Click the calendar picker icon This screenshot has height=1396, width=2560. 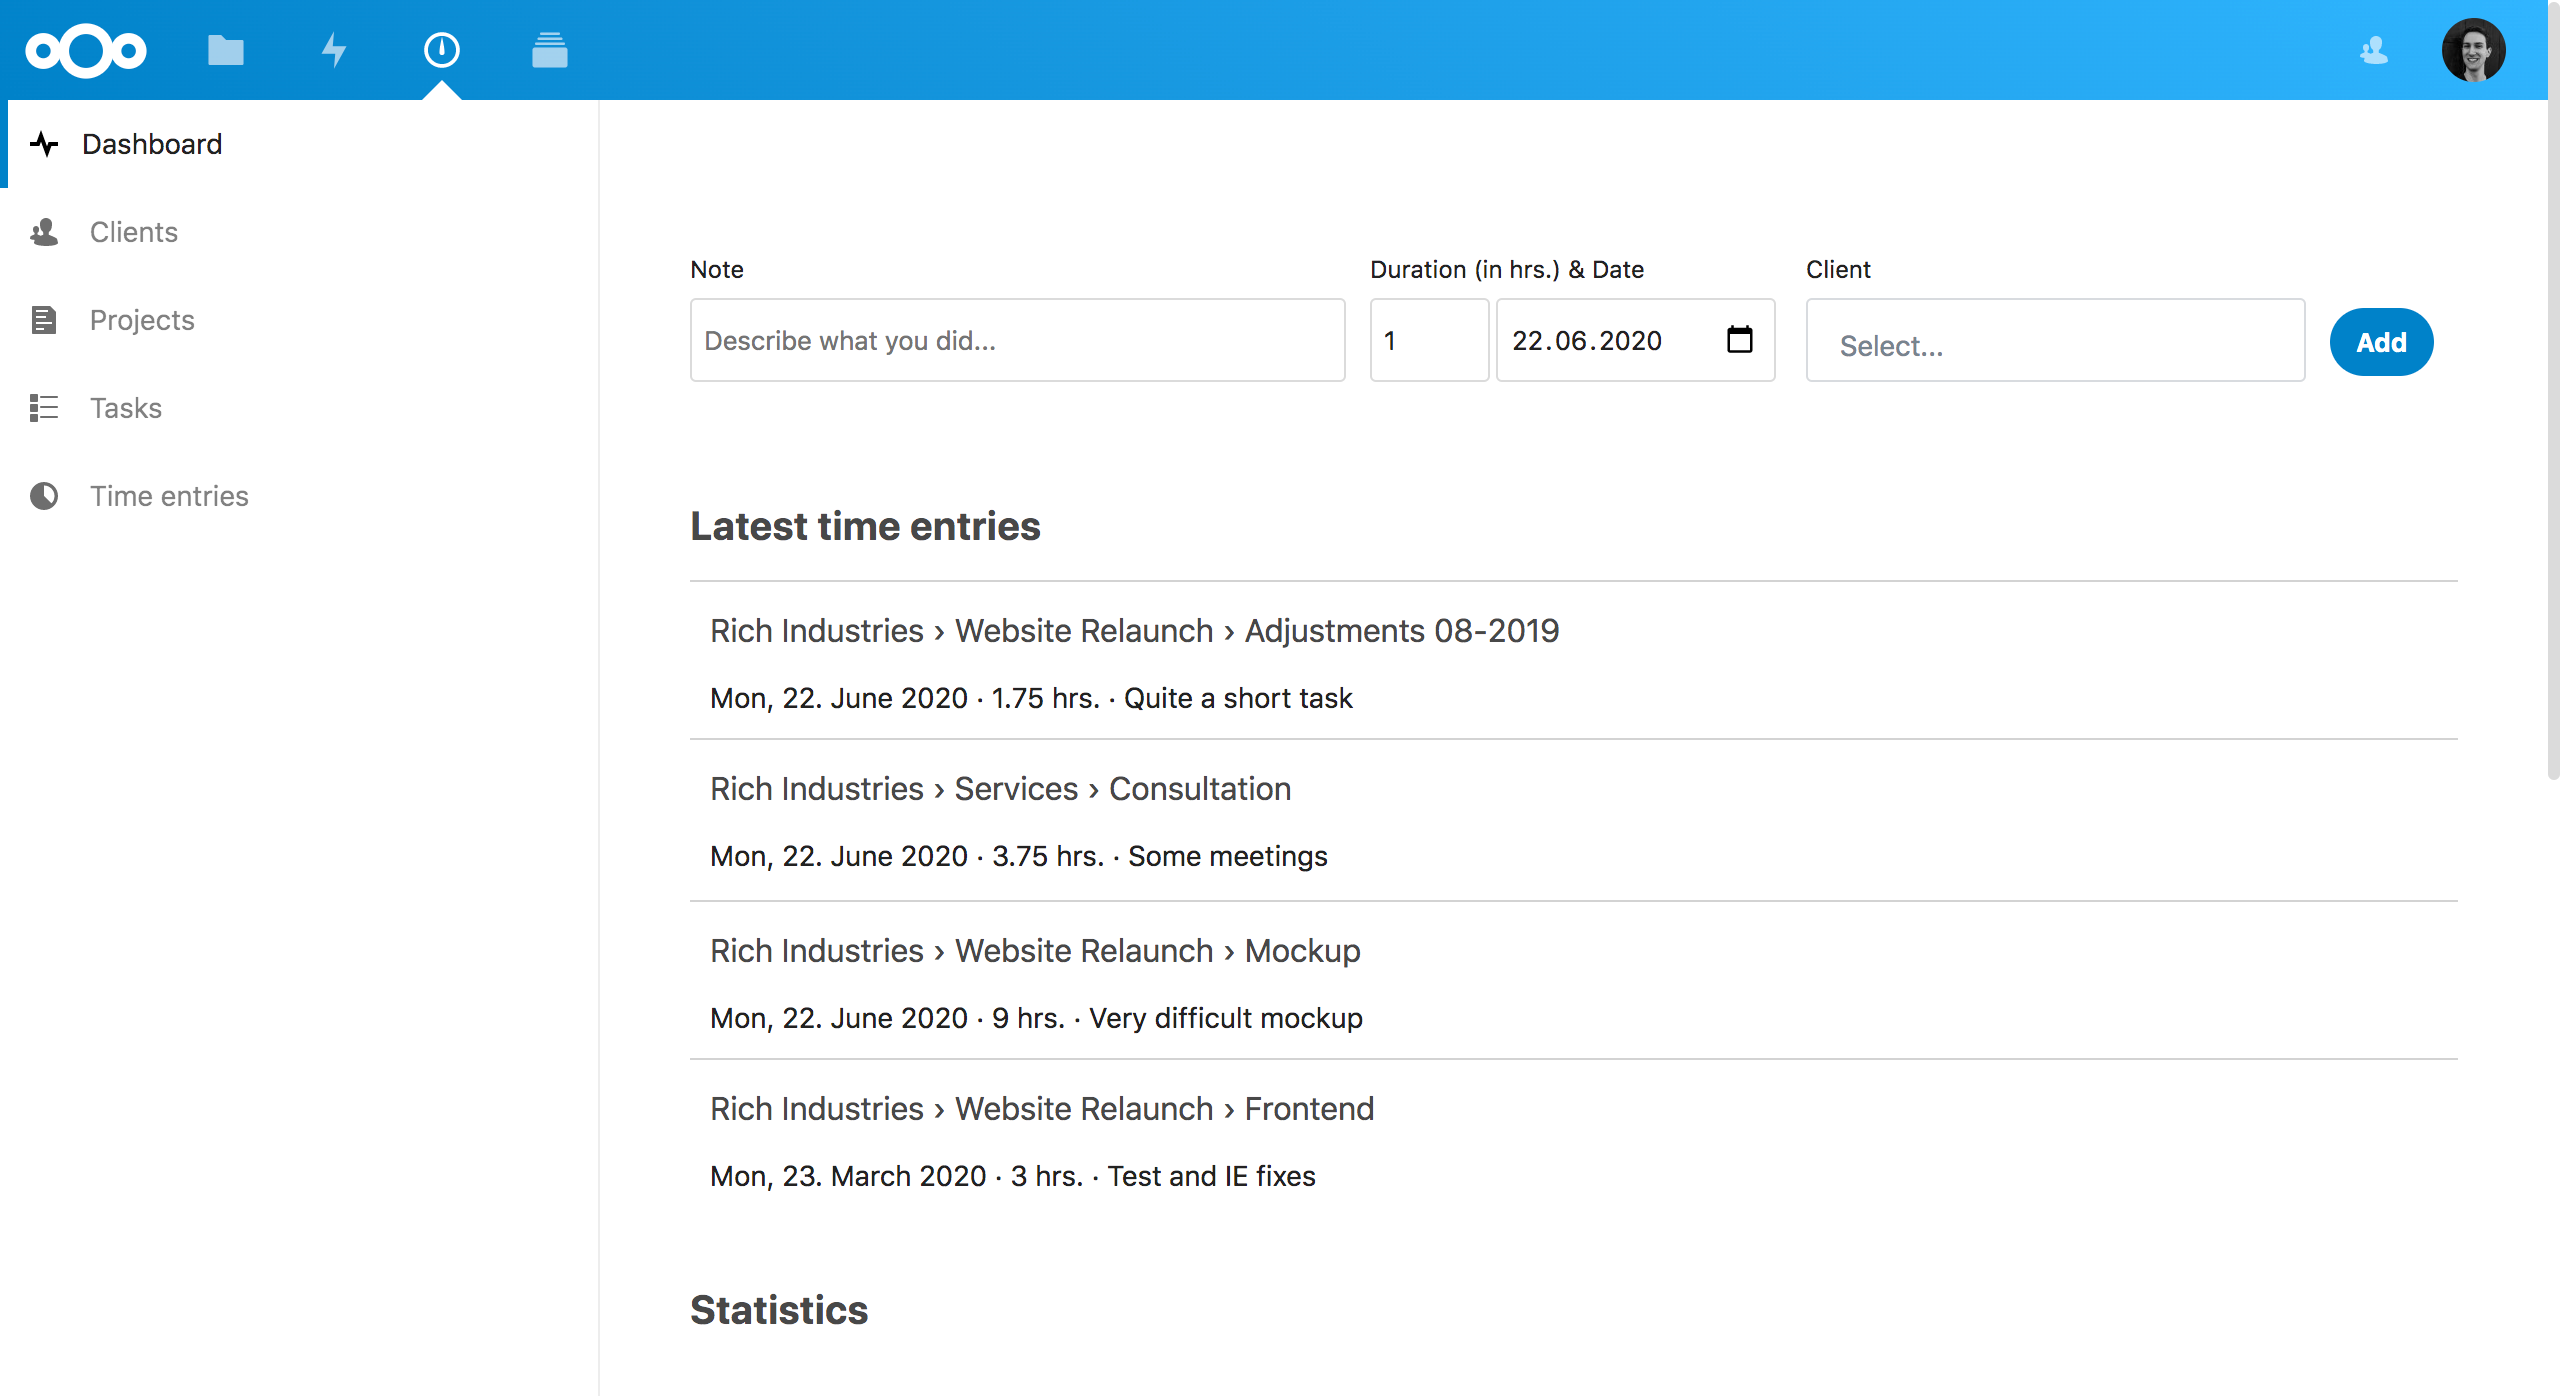[x=1739, y=340]
